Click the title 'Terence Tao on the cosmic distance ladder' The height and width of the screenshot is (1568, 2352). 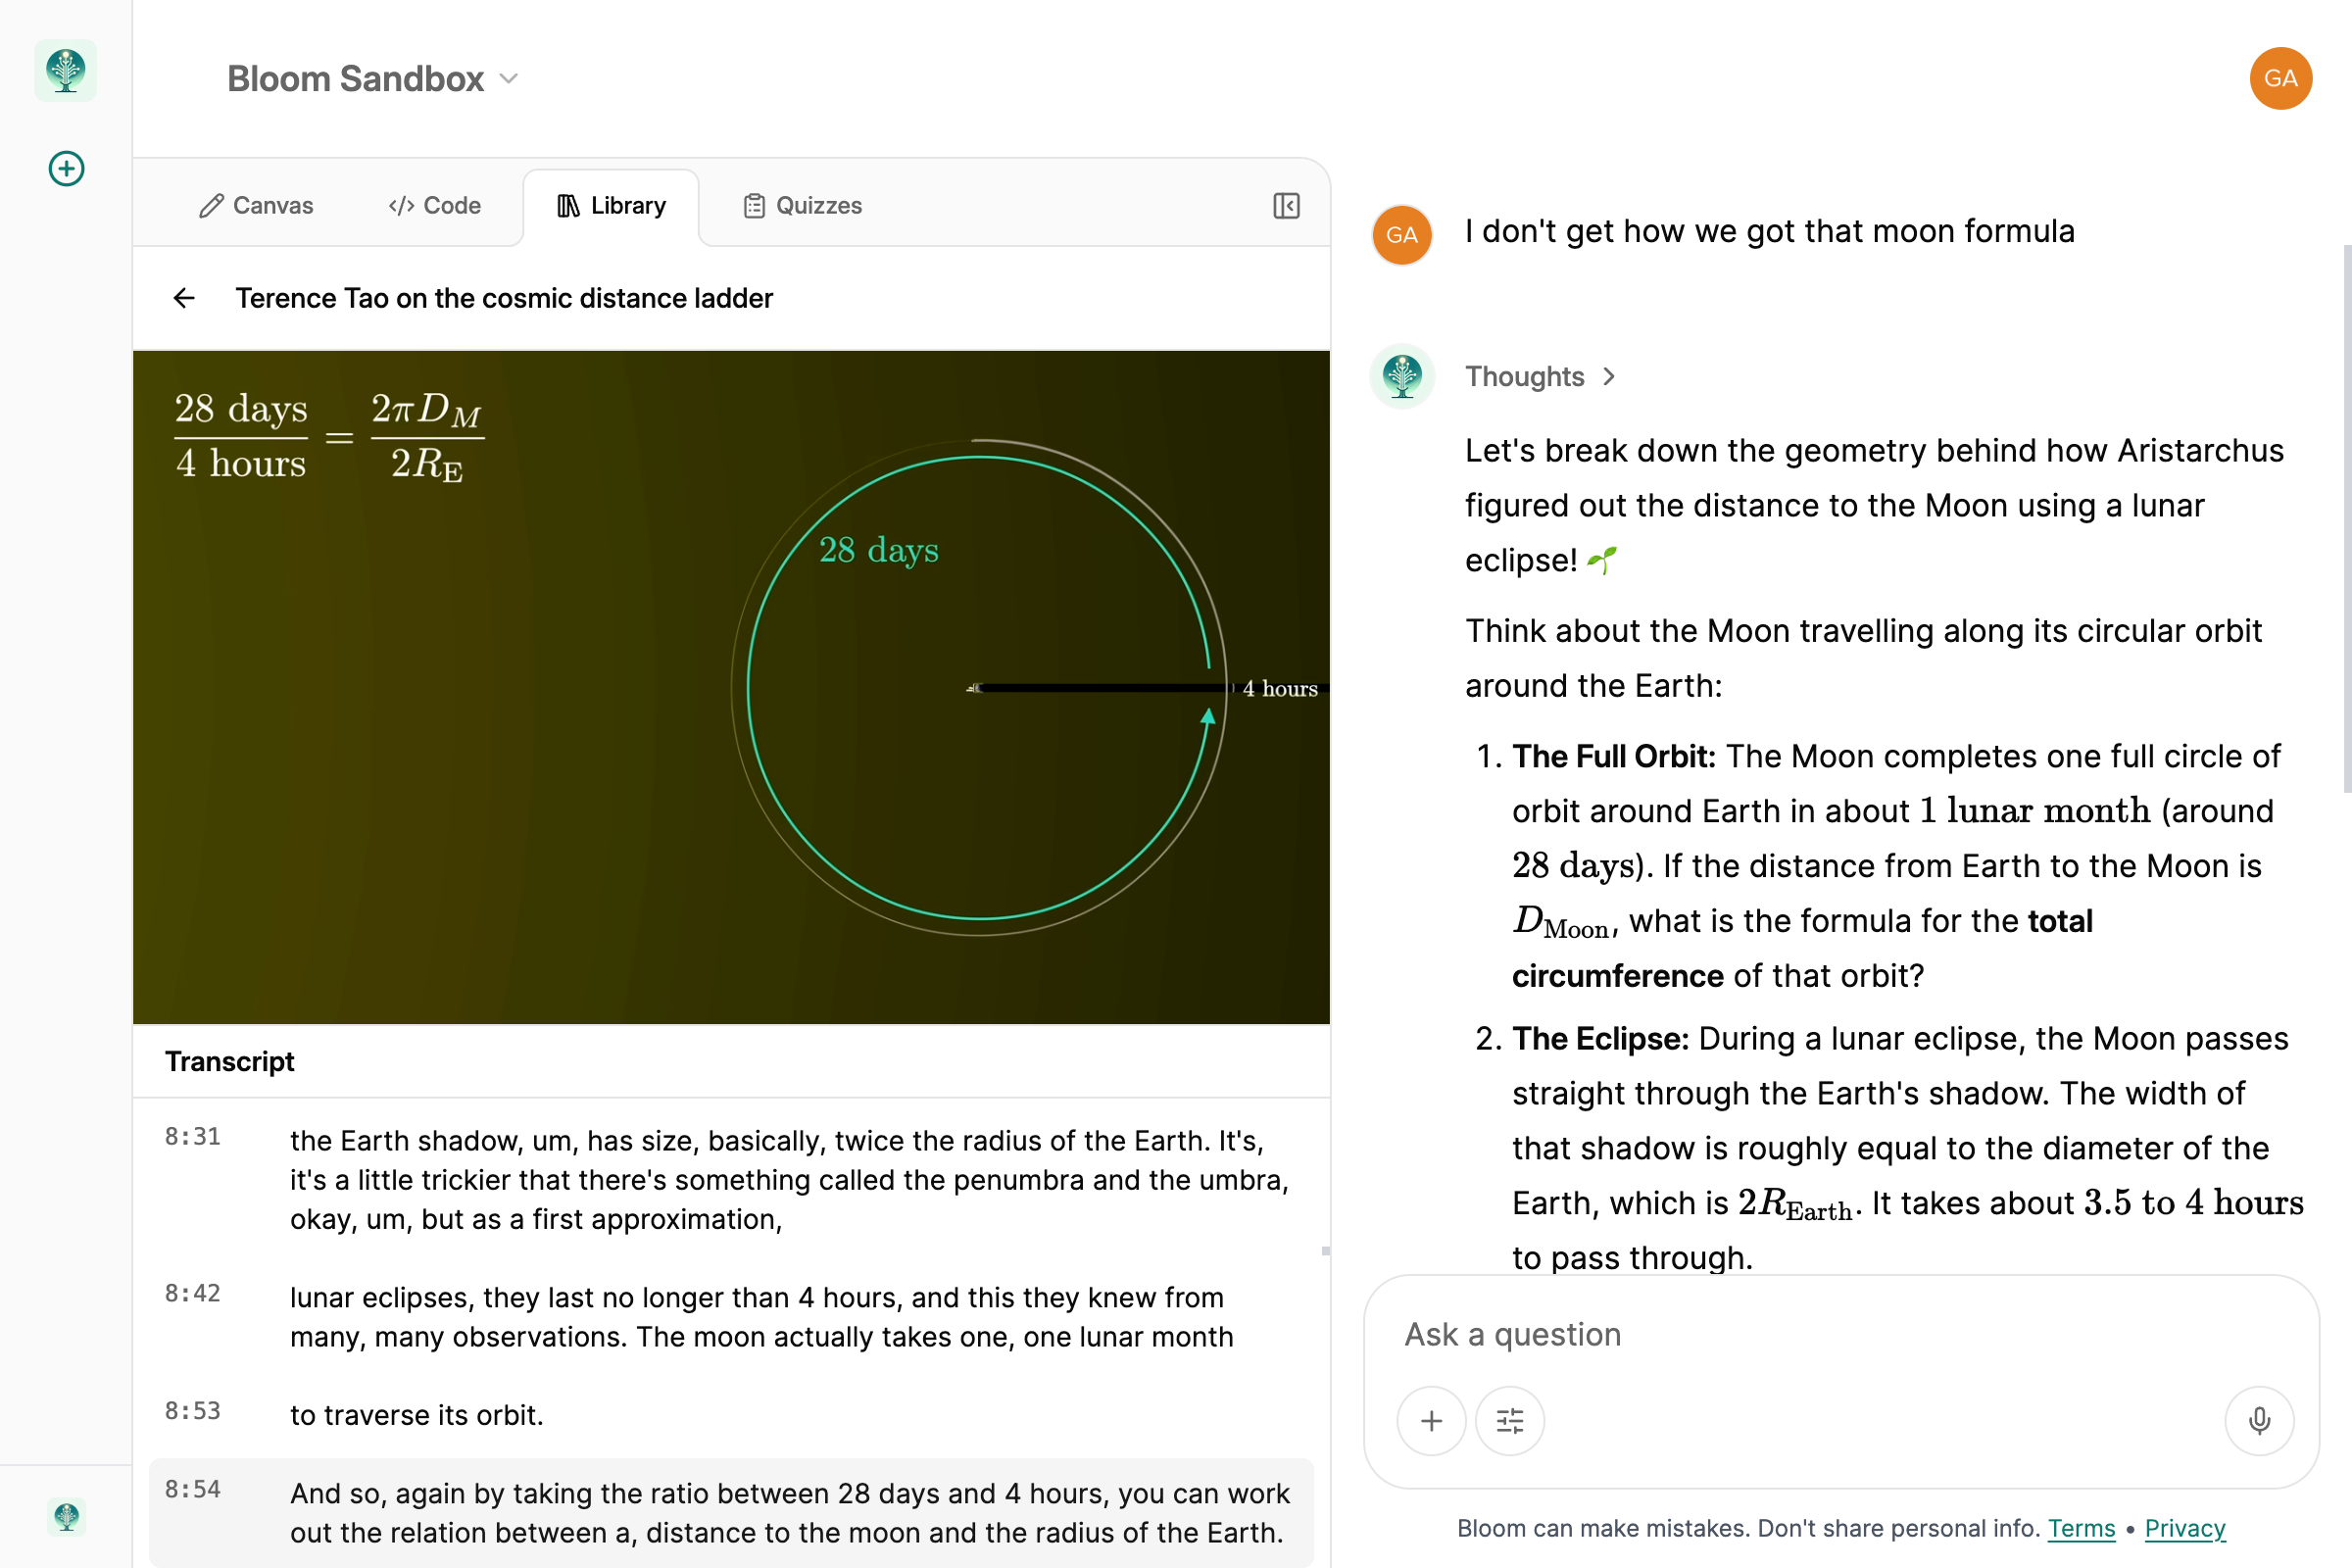[x=504, y=298]
